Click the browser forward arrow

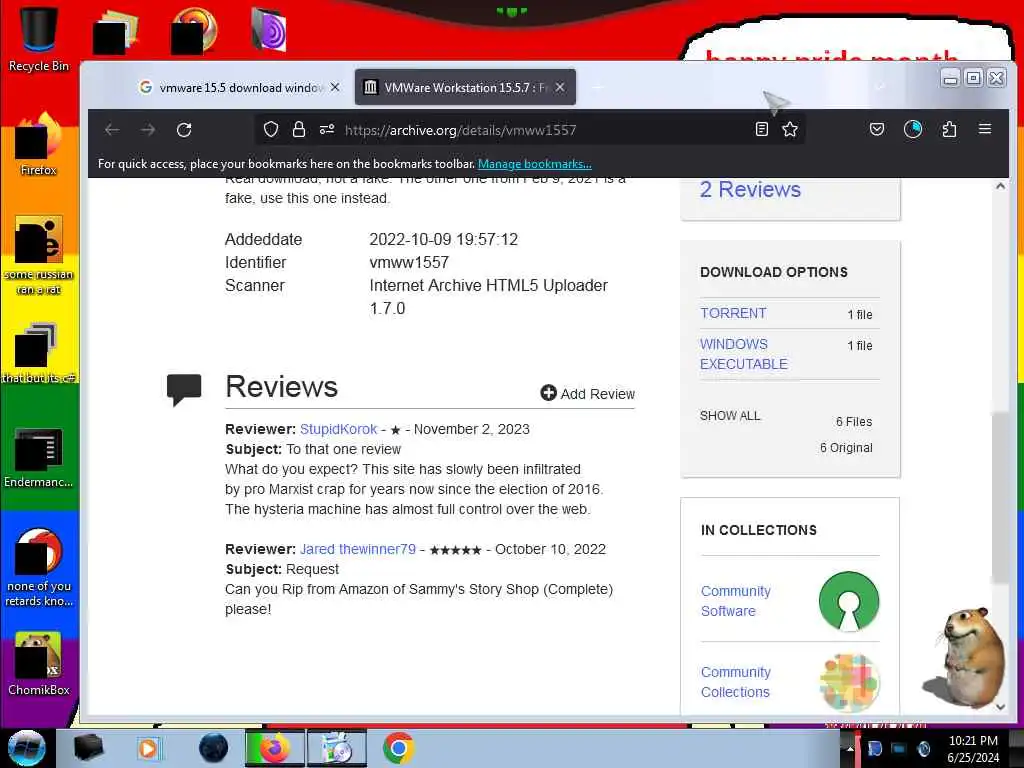click(148, 130)
